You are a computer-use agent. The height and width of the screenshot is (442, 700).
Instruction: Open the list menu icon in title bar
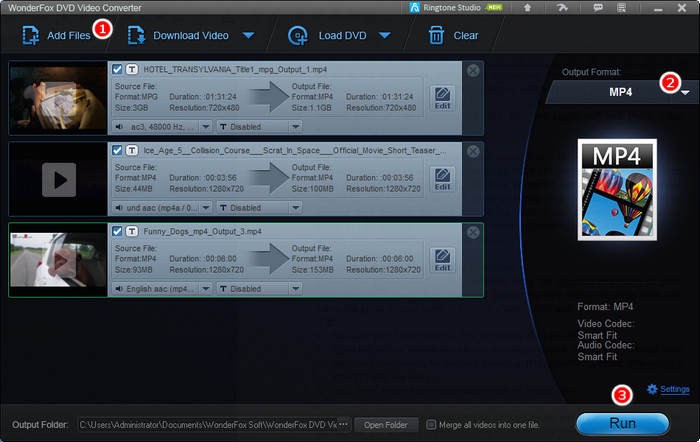coord(621,8)
